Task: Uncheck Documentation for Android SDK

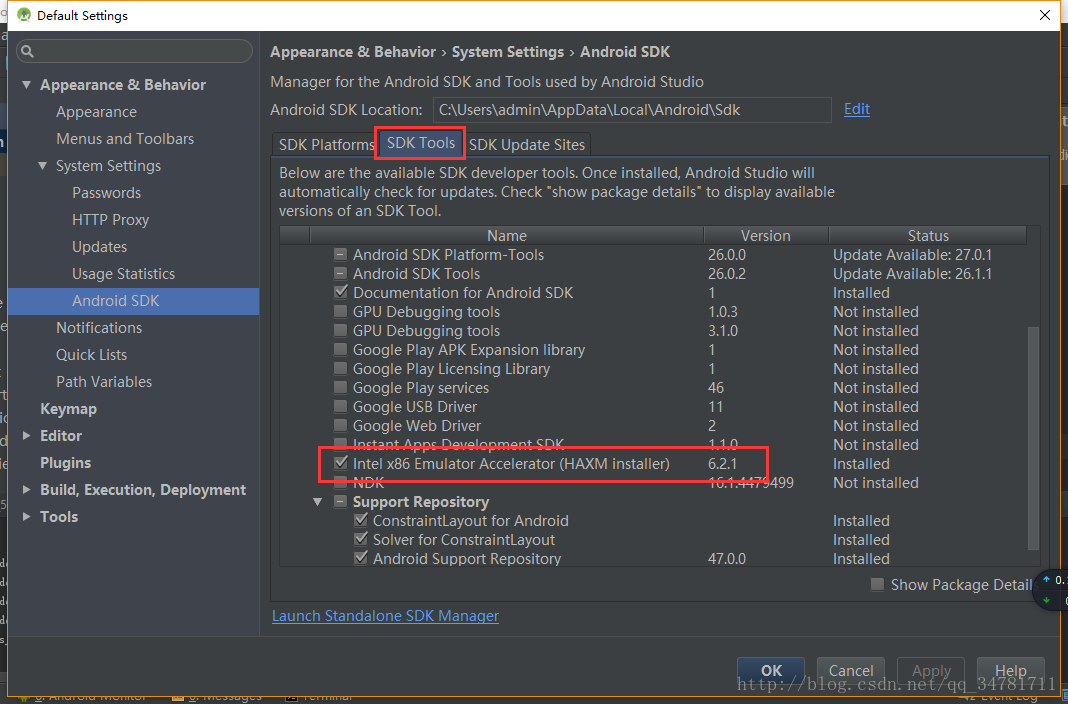Action: [341, 292]
